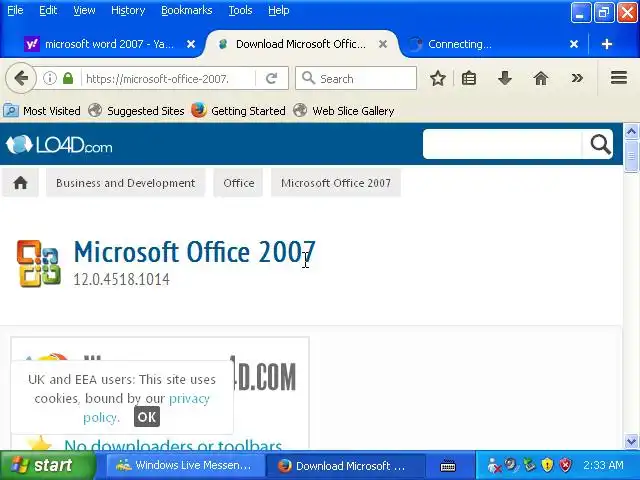The image size is (640, 480).
Task: Expand more toolbar tools chevron
Action: click(577, 78)
